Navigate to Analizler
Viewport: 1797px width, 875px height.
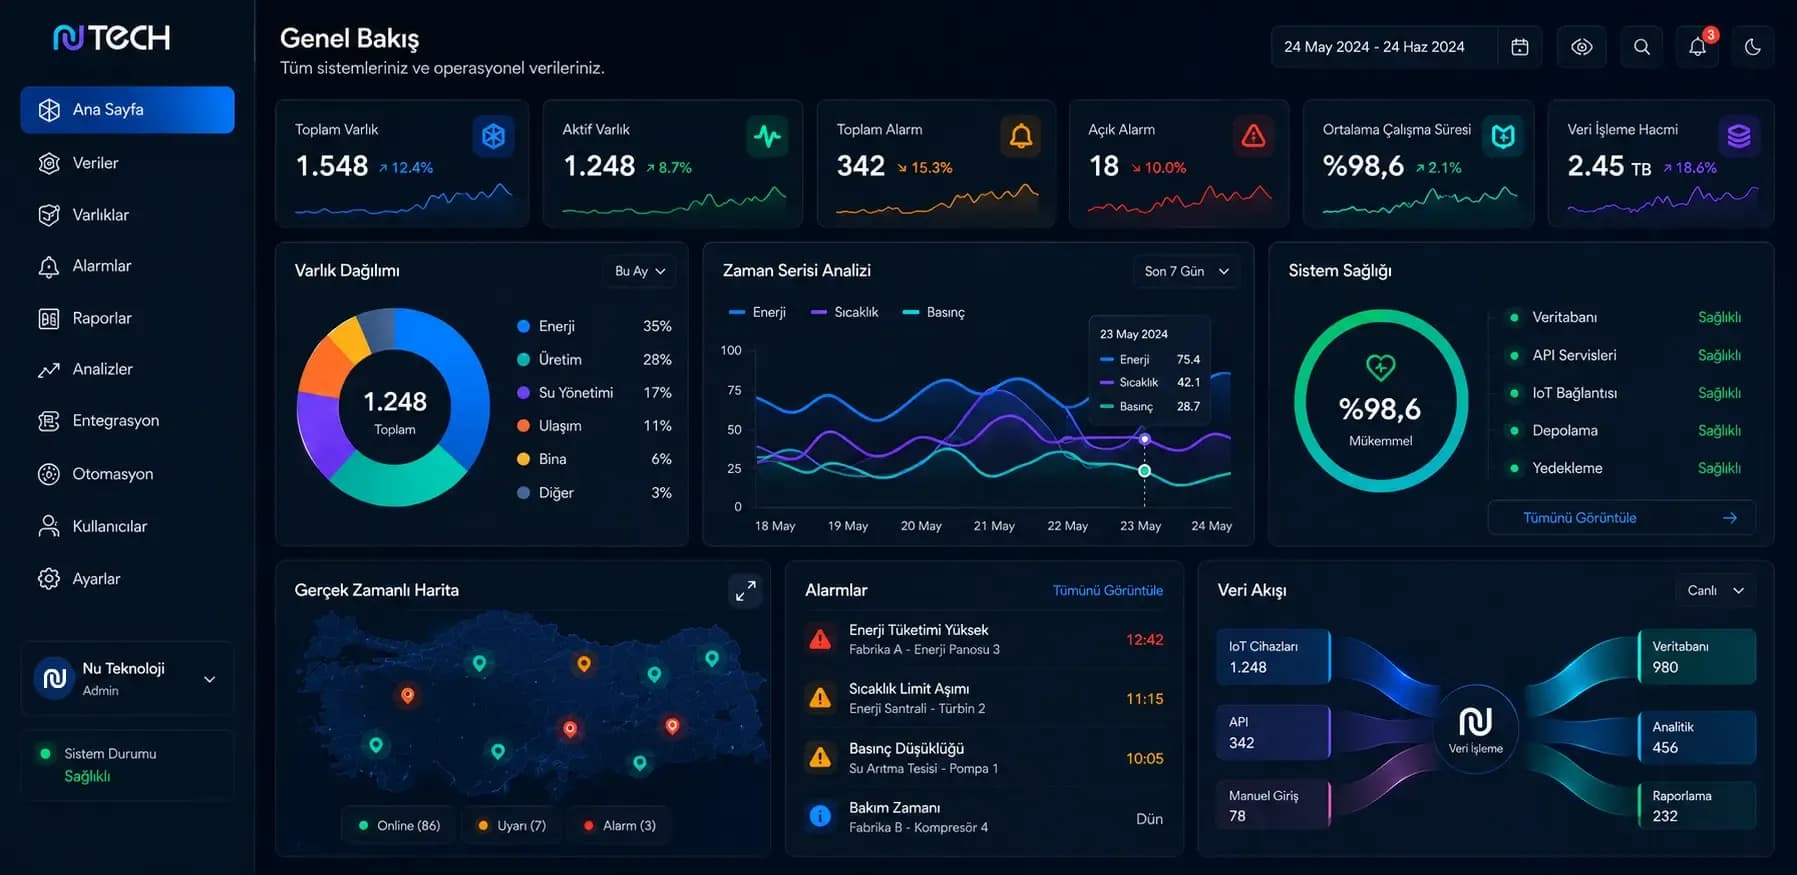(127, 369)
